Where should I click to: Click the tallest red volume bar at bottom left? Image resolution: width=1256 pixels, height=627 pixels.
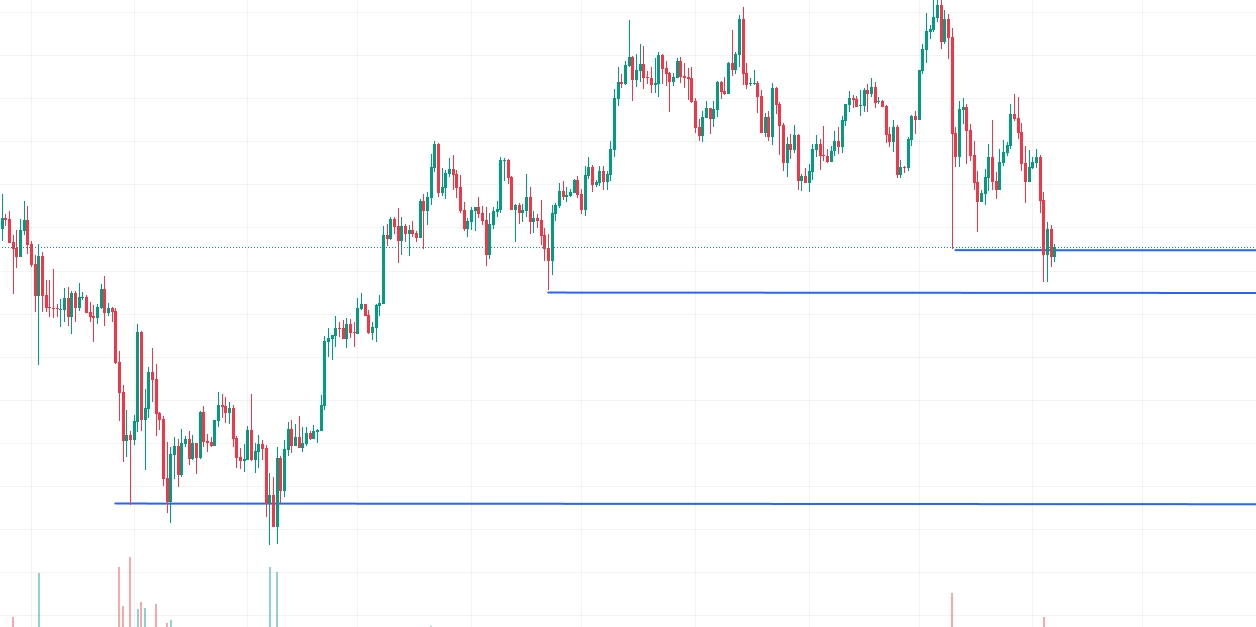coord(130,592)
